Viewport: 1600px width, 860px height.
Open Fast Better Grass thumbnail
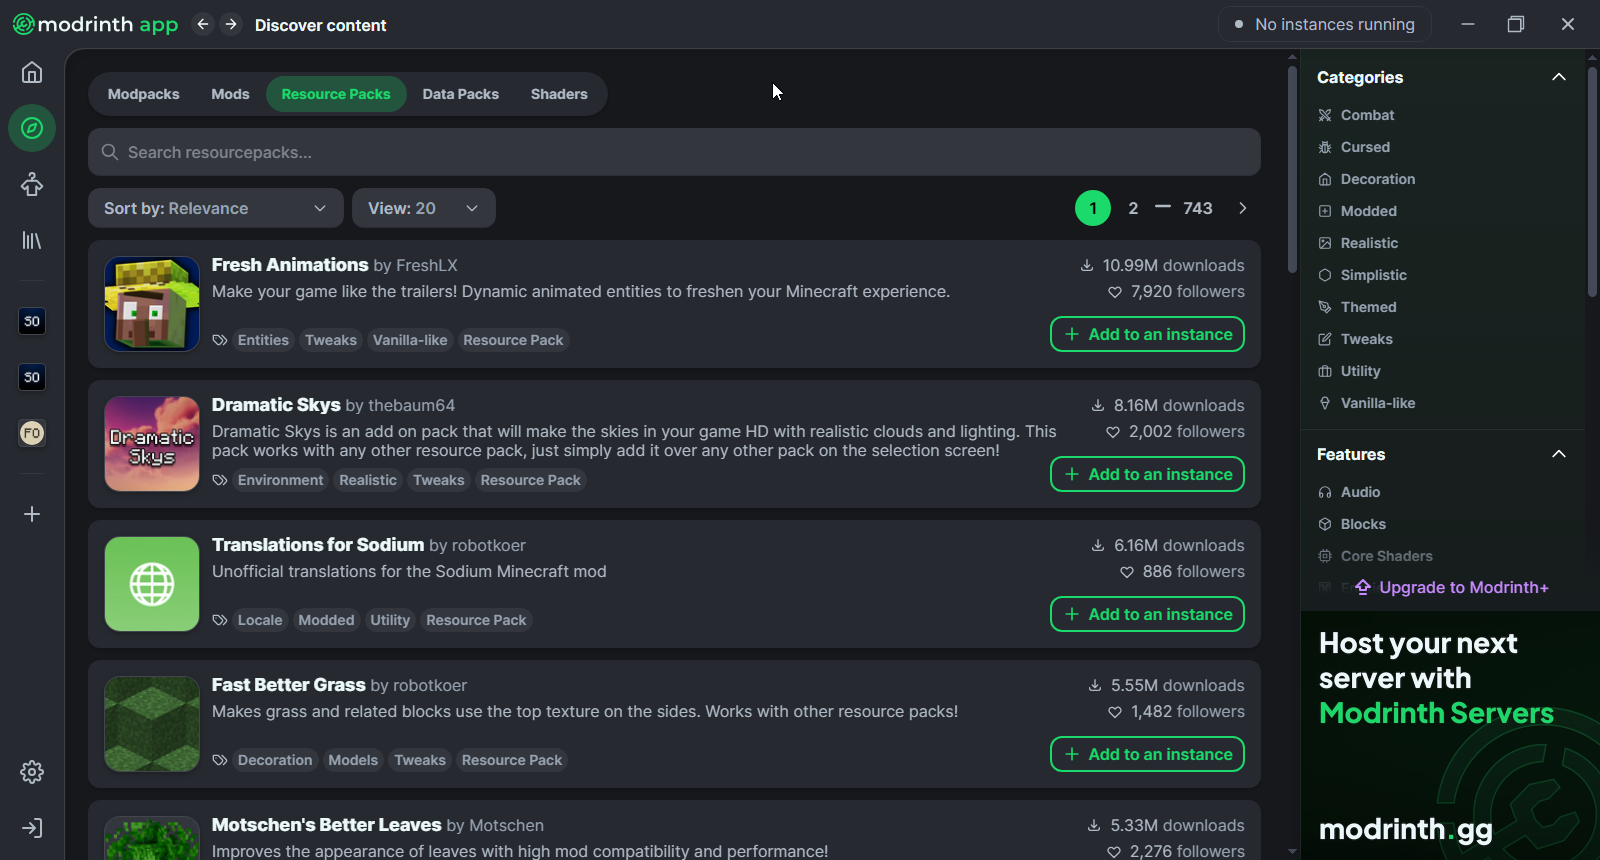pos(152,724)
